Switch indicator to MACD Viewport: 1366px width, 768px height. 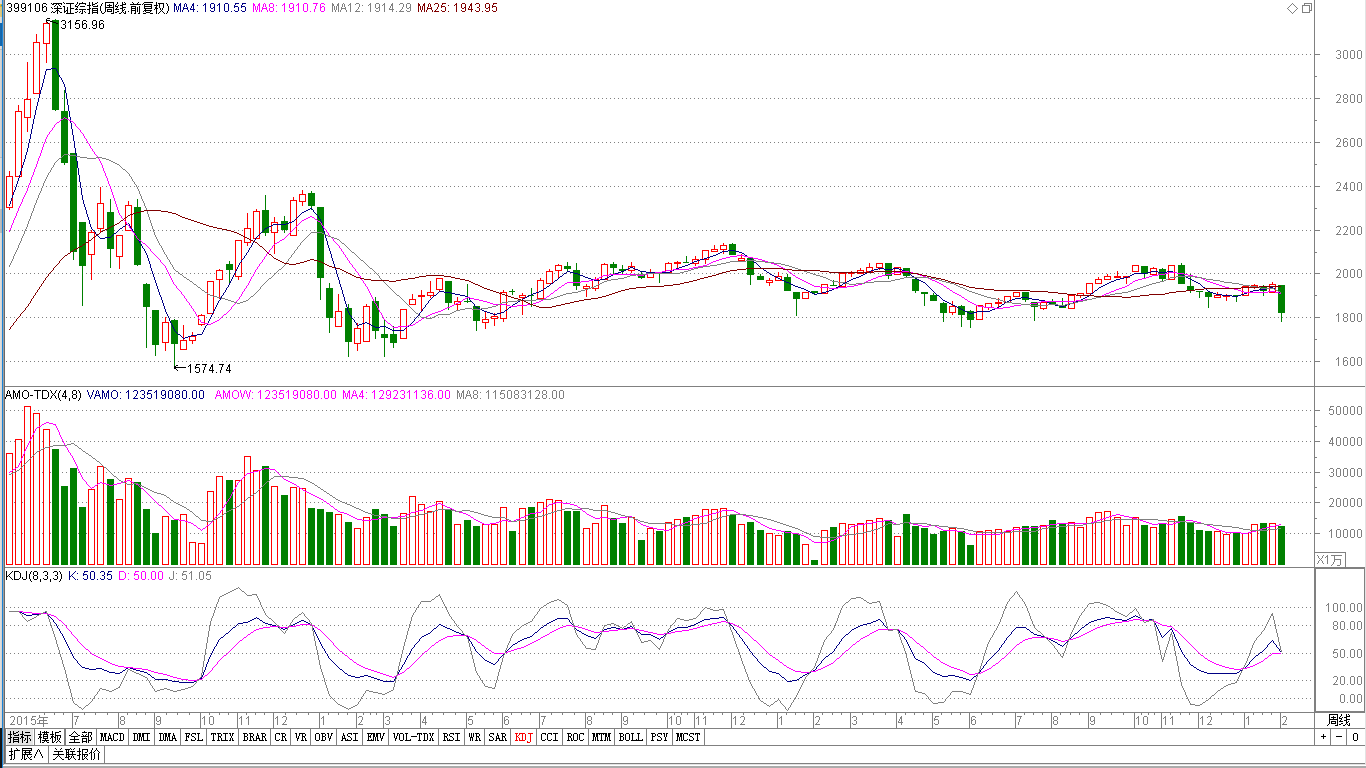point(112,737)
